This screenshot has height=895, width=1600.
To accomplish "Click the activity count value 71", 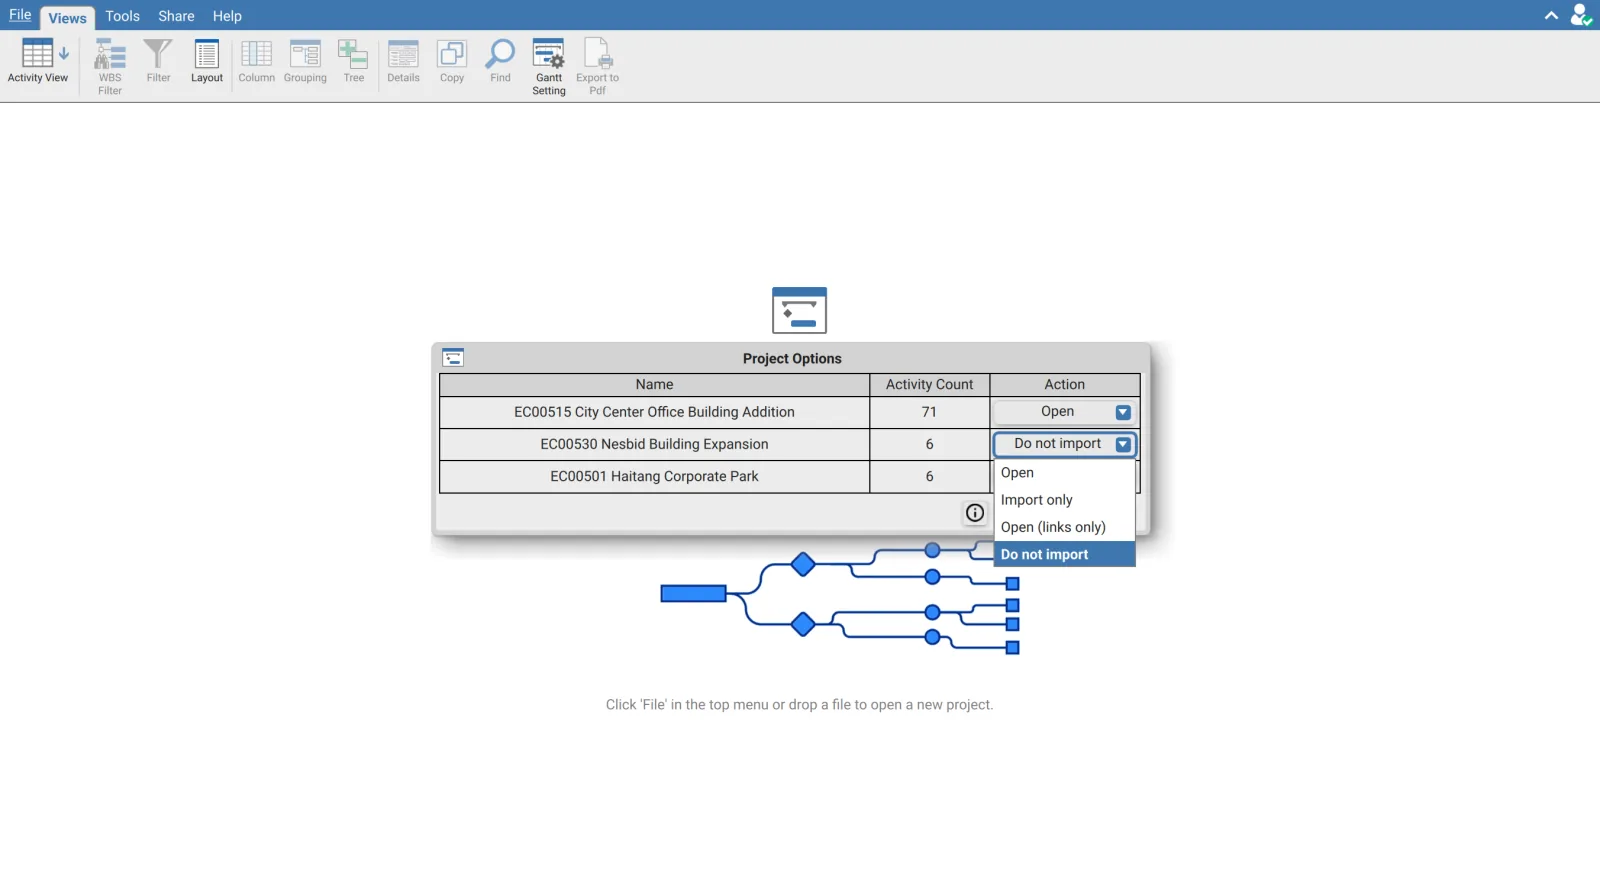I will [929, 412].
